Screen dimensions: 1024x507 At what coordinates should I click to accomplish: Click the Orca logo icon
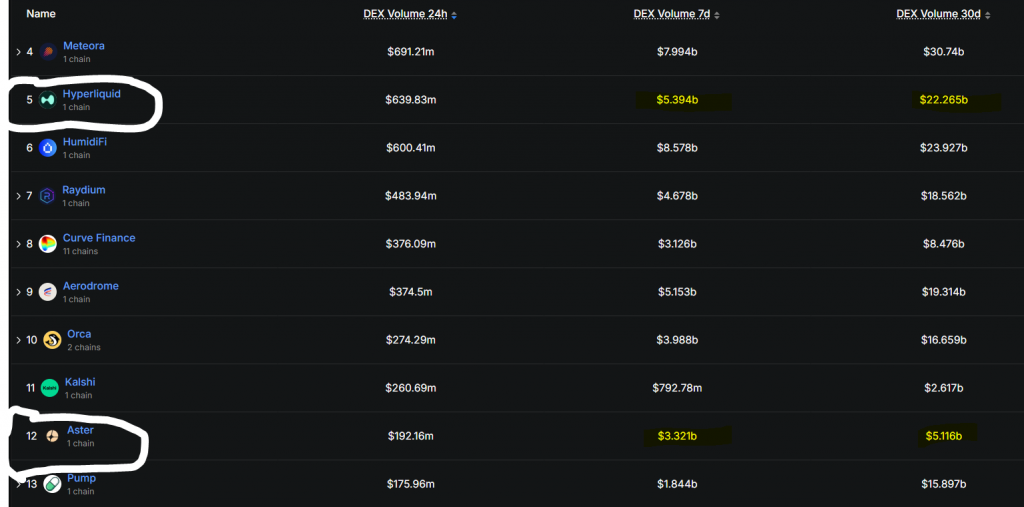(x=52, y=340)
